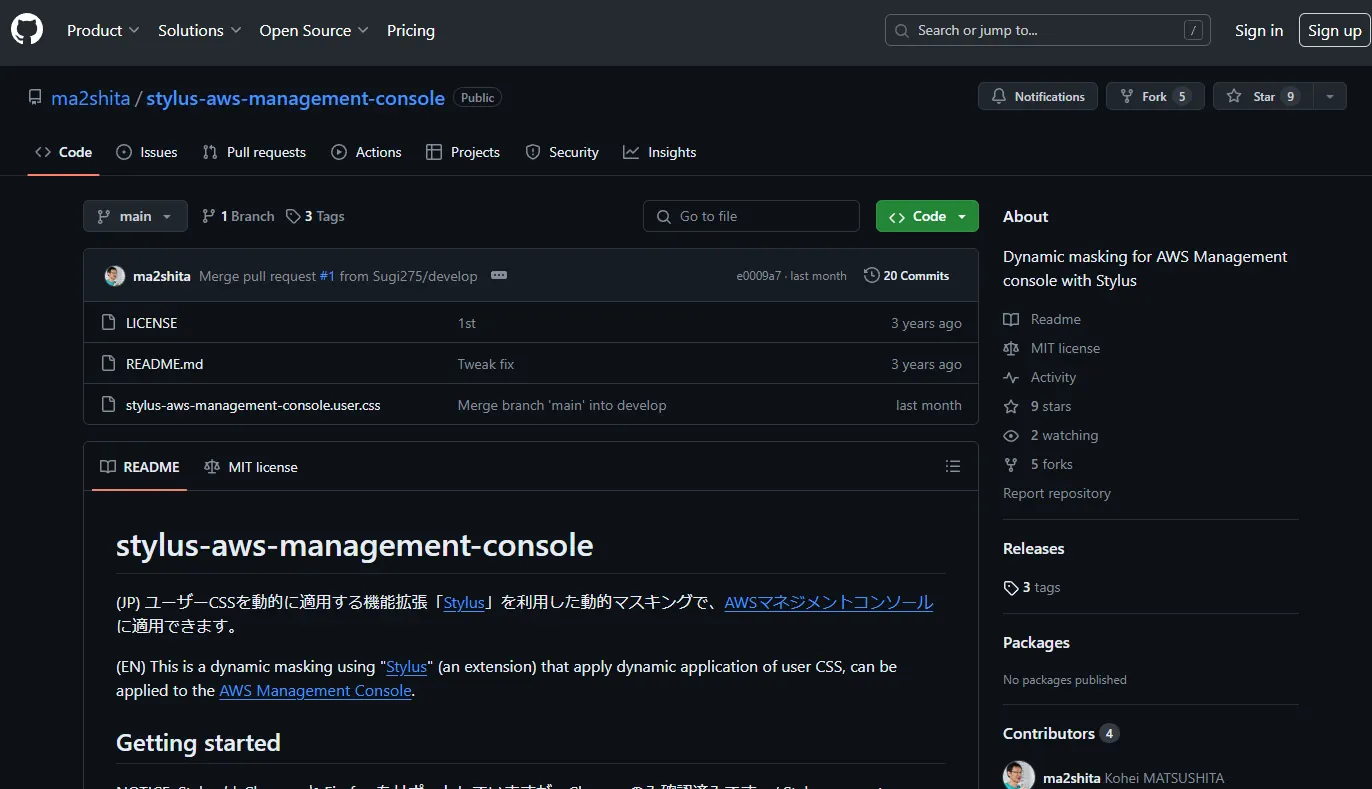Open the ma2shita owner link

(x=91, y=98)
